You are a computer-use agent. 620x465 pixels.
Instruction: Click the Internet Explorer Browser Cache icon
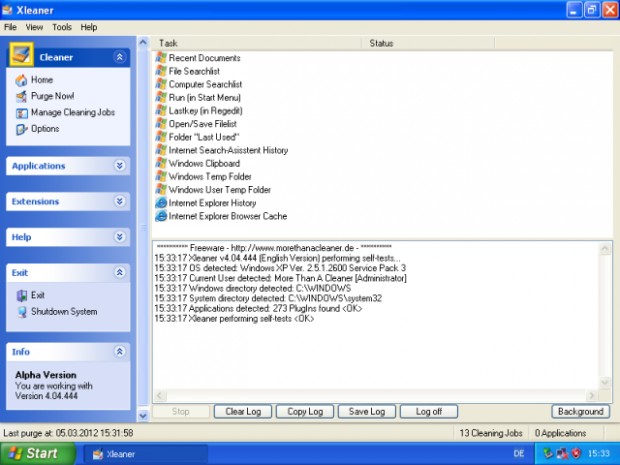(x=161, y=216)
